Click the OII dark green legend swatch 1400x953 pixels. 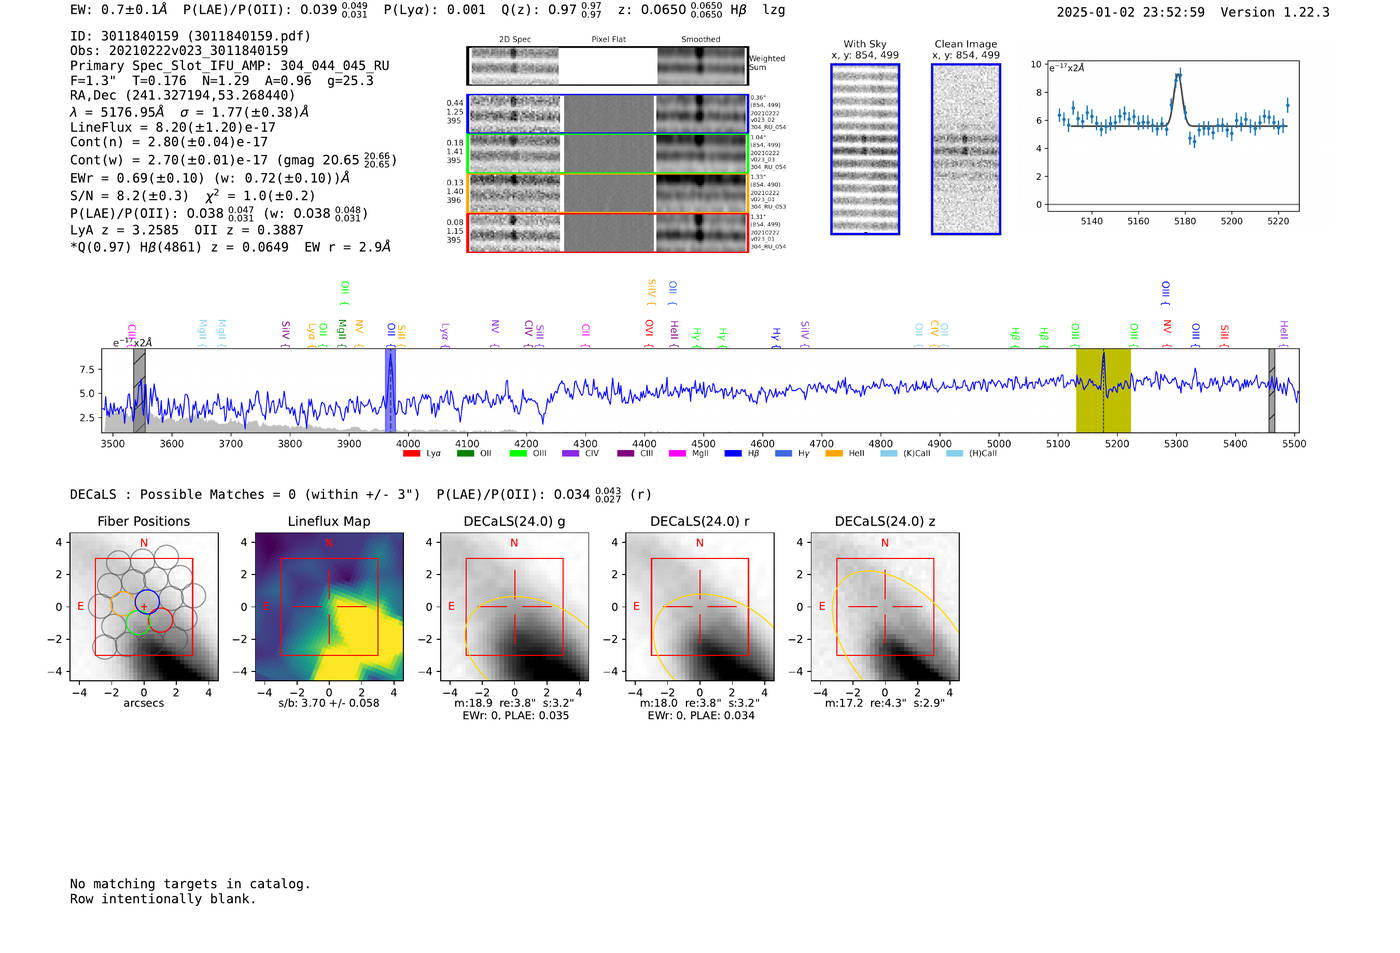(465, 454)
